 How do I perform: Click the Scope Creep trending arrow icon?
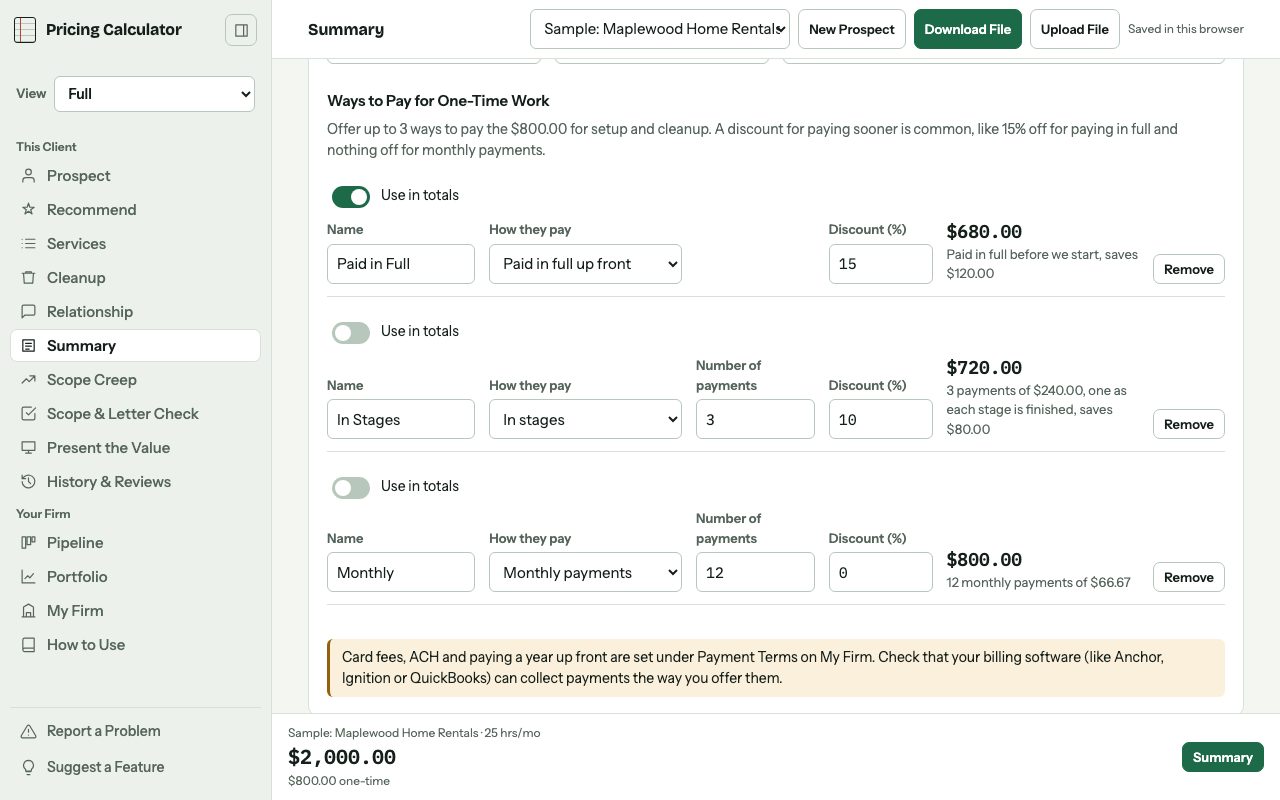tap(28, 380)
